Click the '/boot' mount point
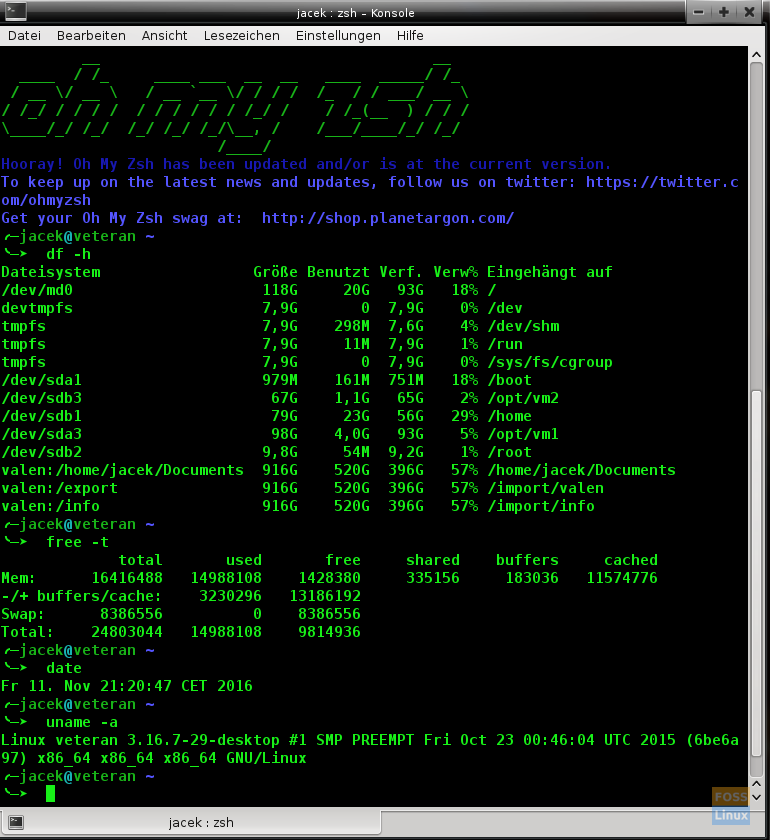Viewport: 770px width, 840px height. (x=510, y=380)
